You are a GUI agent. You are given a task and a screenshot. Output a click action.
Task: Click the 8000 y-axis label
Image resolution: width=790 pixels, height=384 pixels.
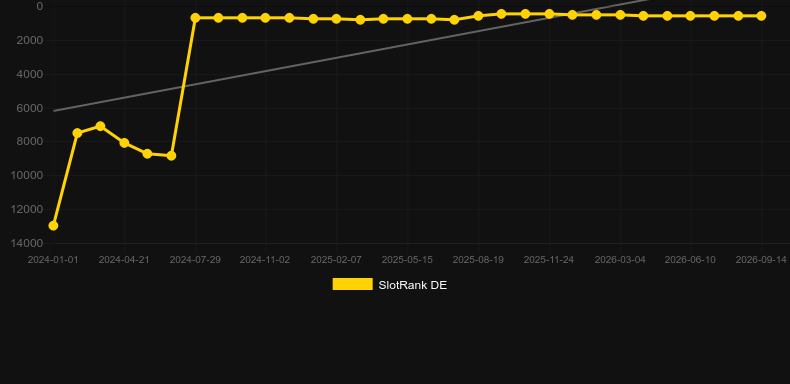pos(30,142)
